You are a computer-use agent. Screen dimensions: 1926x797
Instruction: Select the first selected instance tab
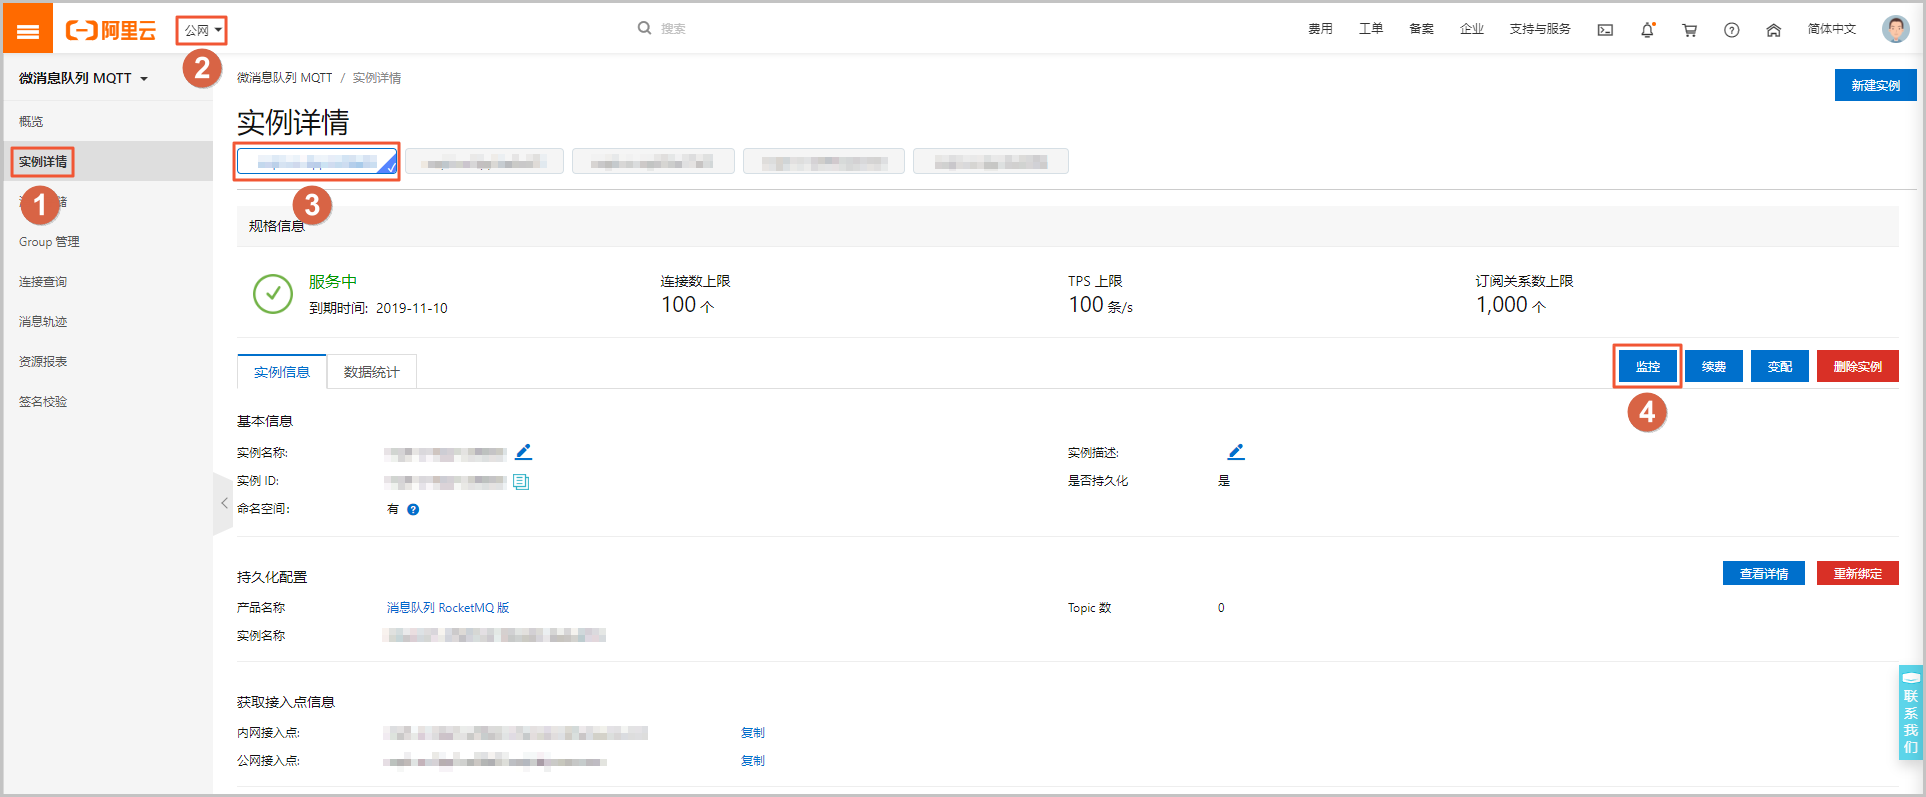tap(317, 161)
